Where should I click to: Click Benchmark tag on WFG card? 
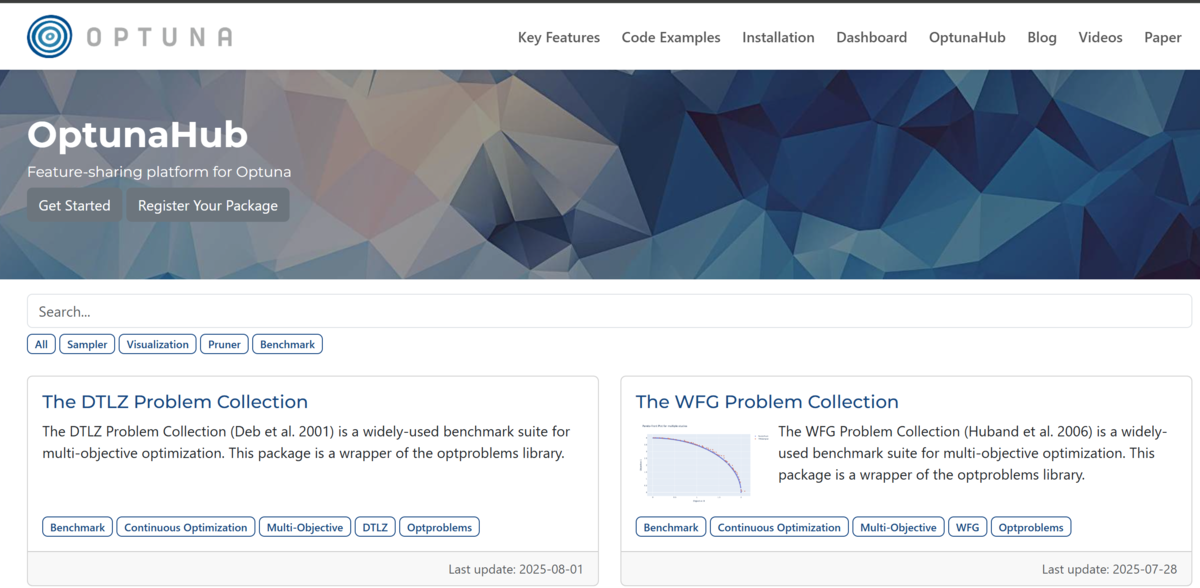click(671, 527)
